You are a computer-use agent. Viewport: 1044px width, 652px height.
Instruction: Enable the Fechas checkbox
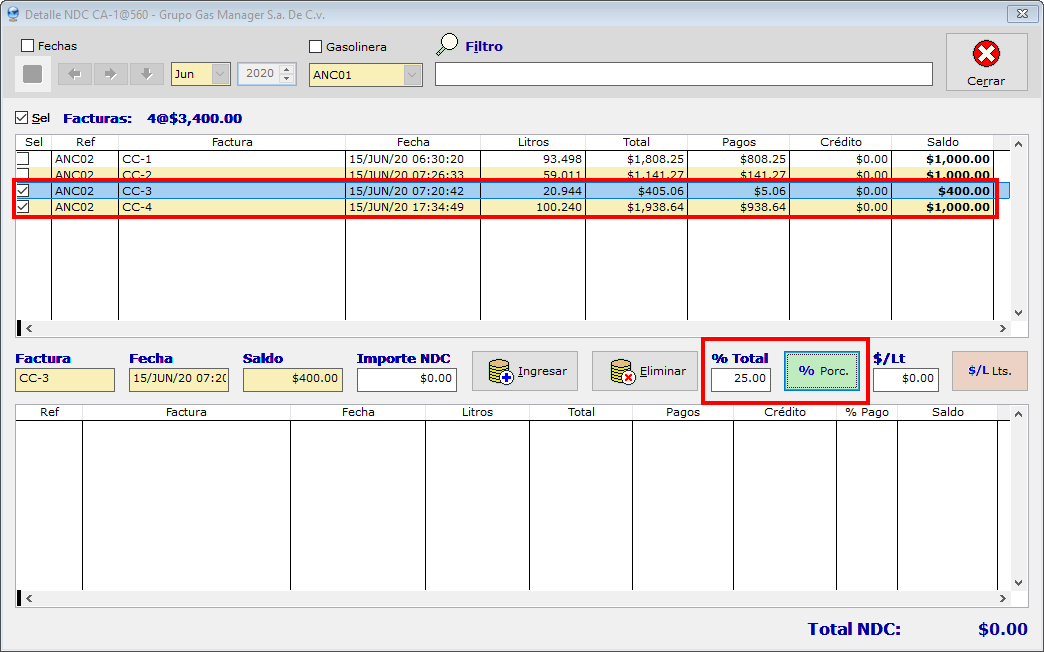(x=28, y=46)
